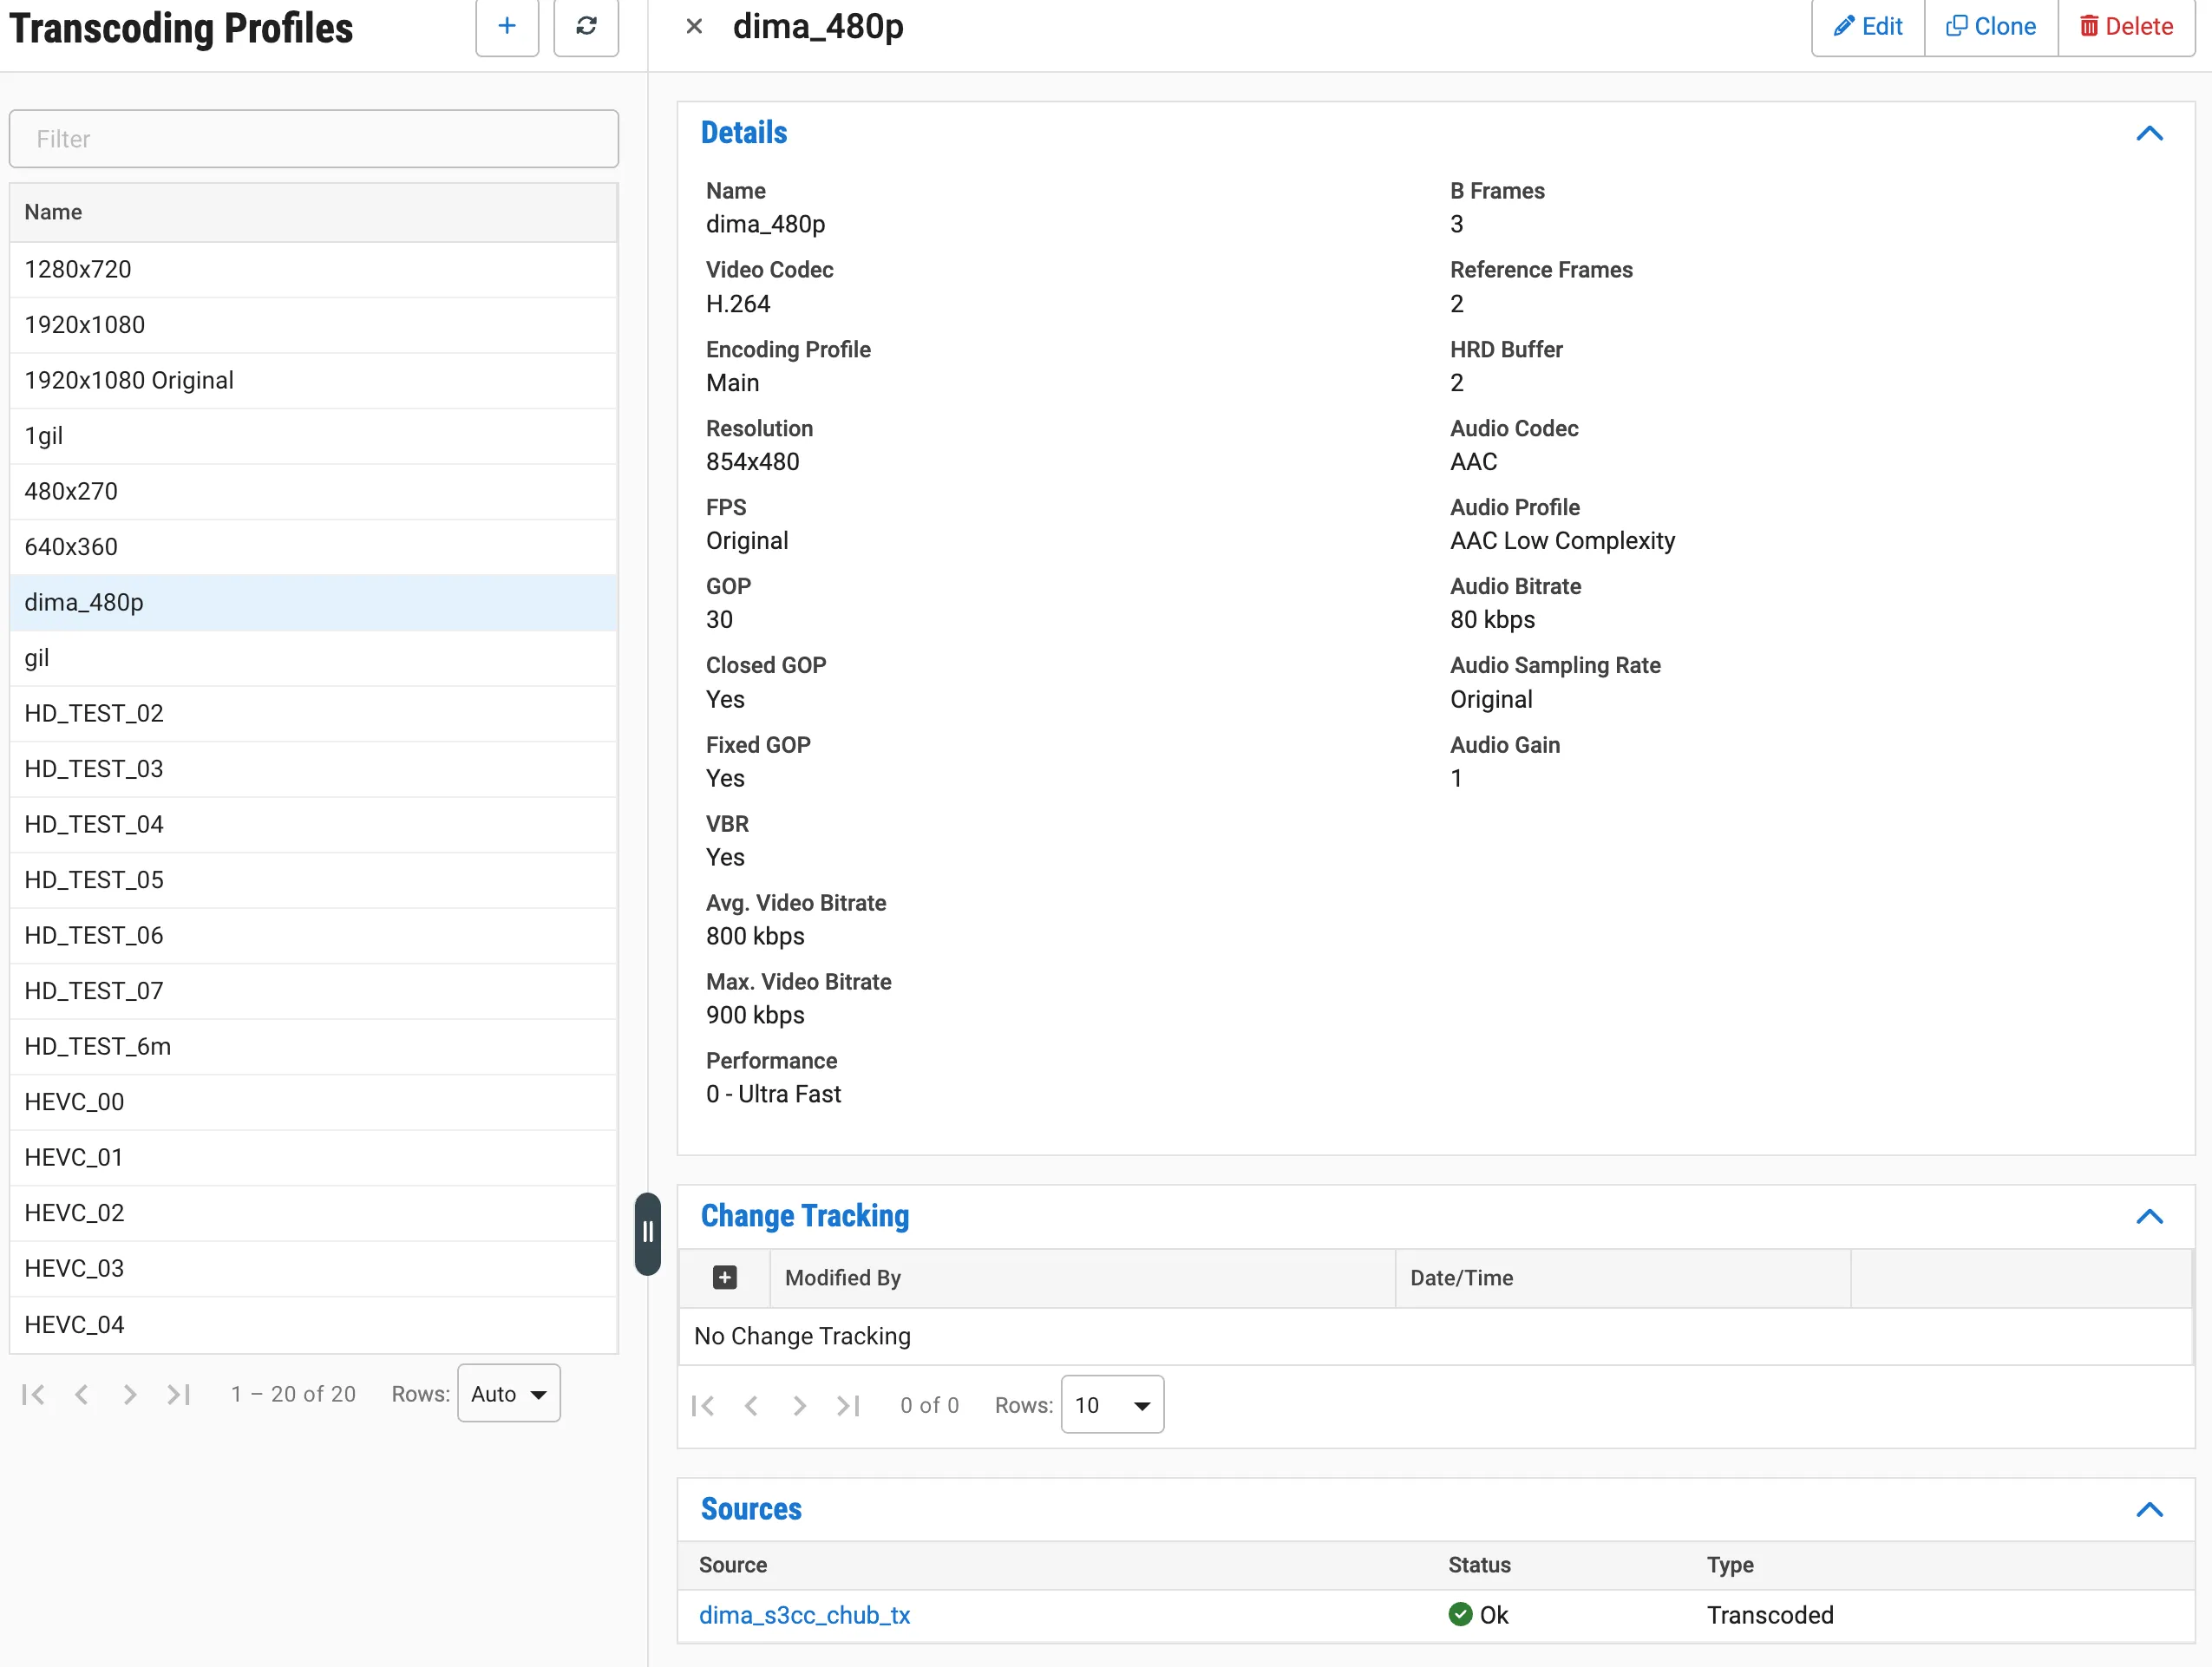Select the 640x360 profile
This screenshot has height=1667, width=2212.
point(314,547)
